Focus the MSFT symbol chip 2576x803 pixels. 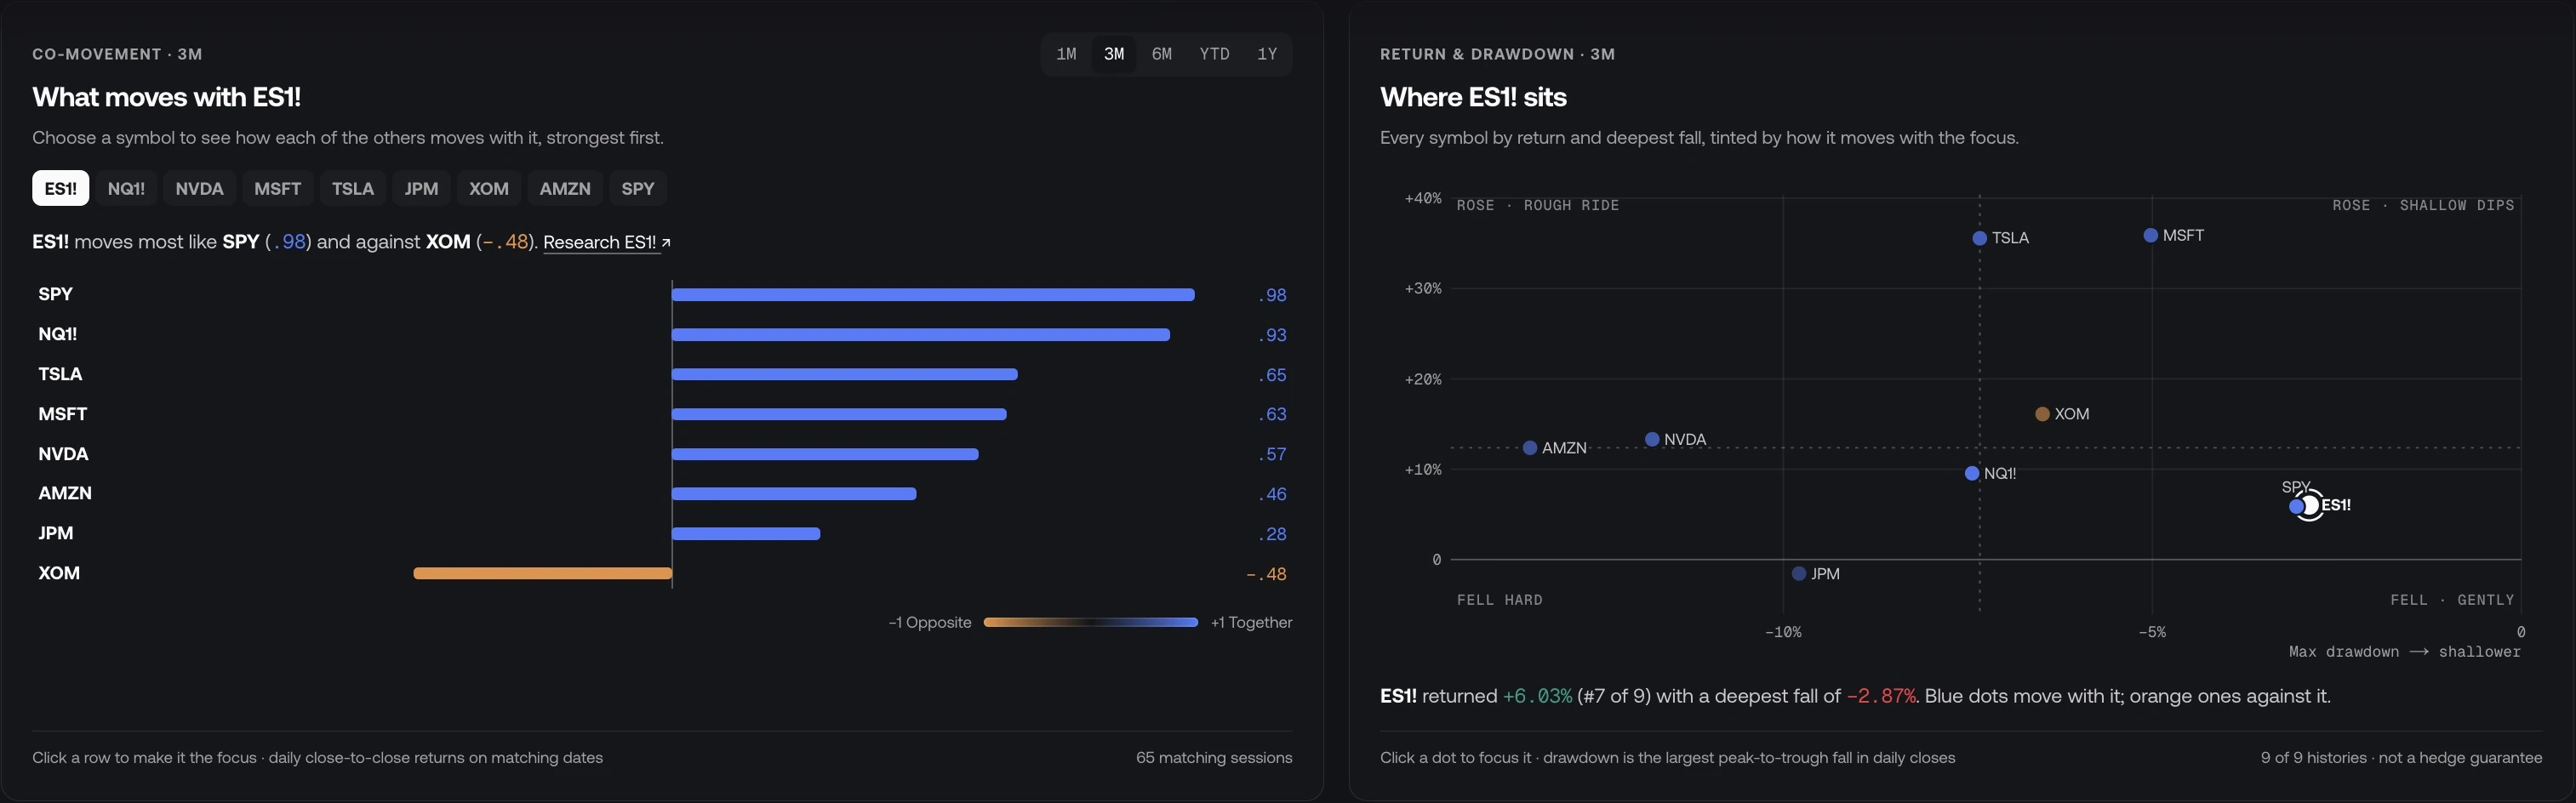[277, 188]
